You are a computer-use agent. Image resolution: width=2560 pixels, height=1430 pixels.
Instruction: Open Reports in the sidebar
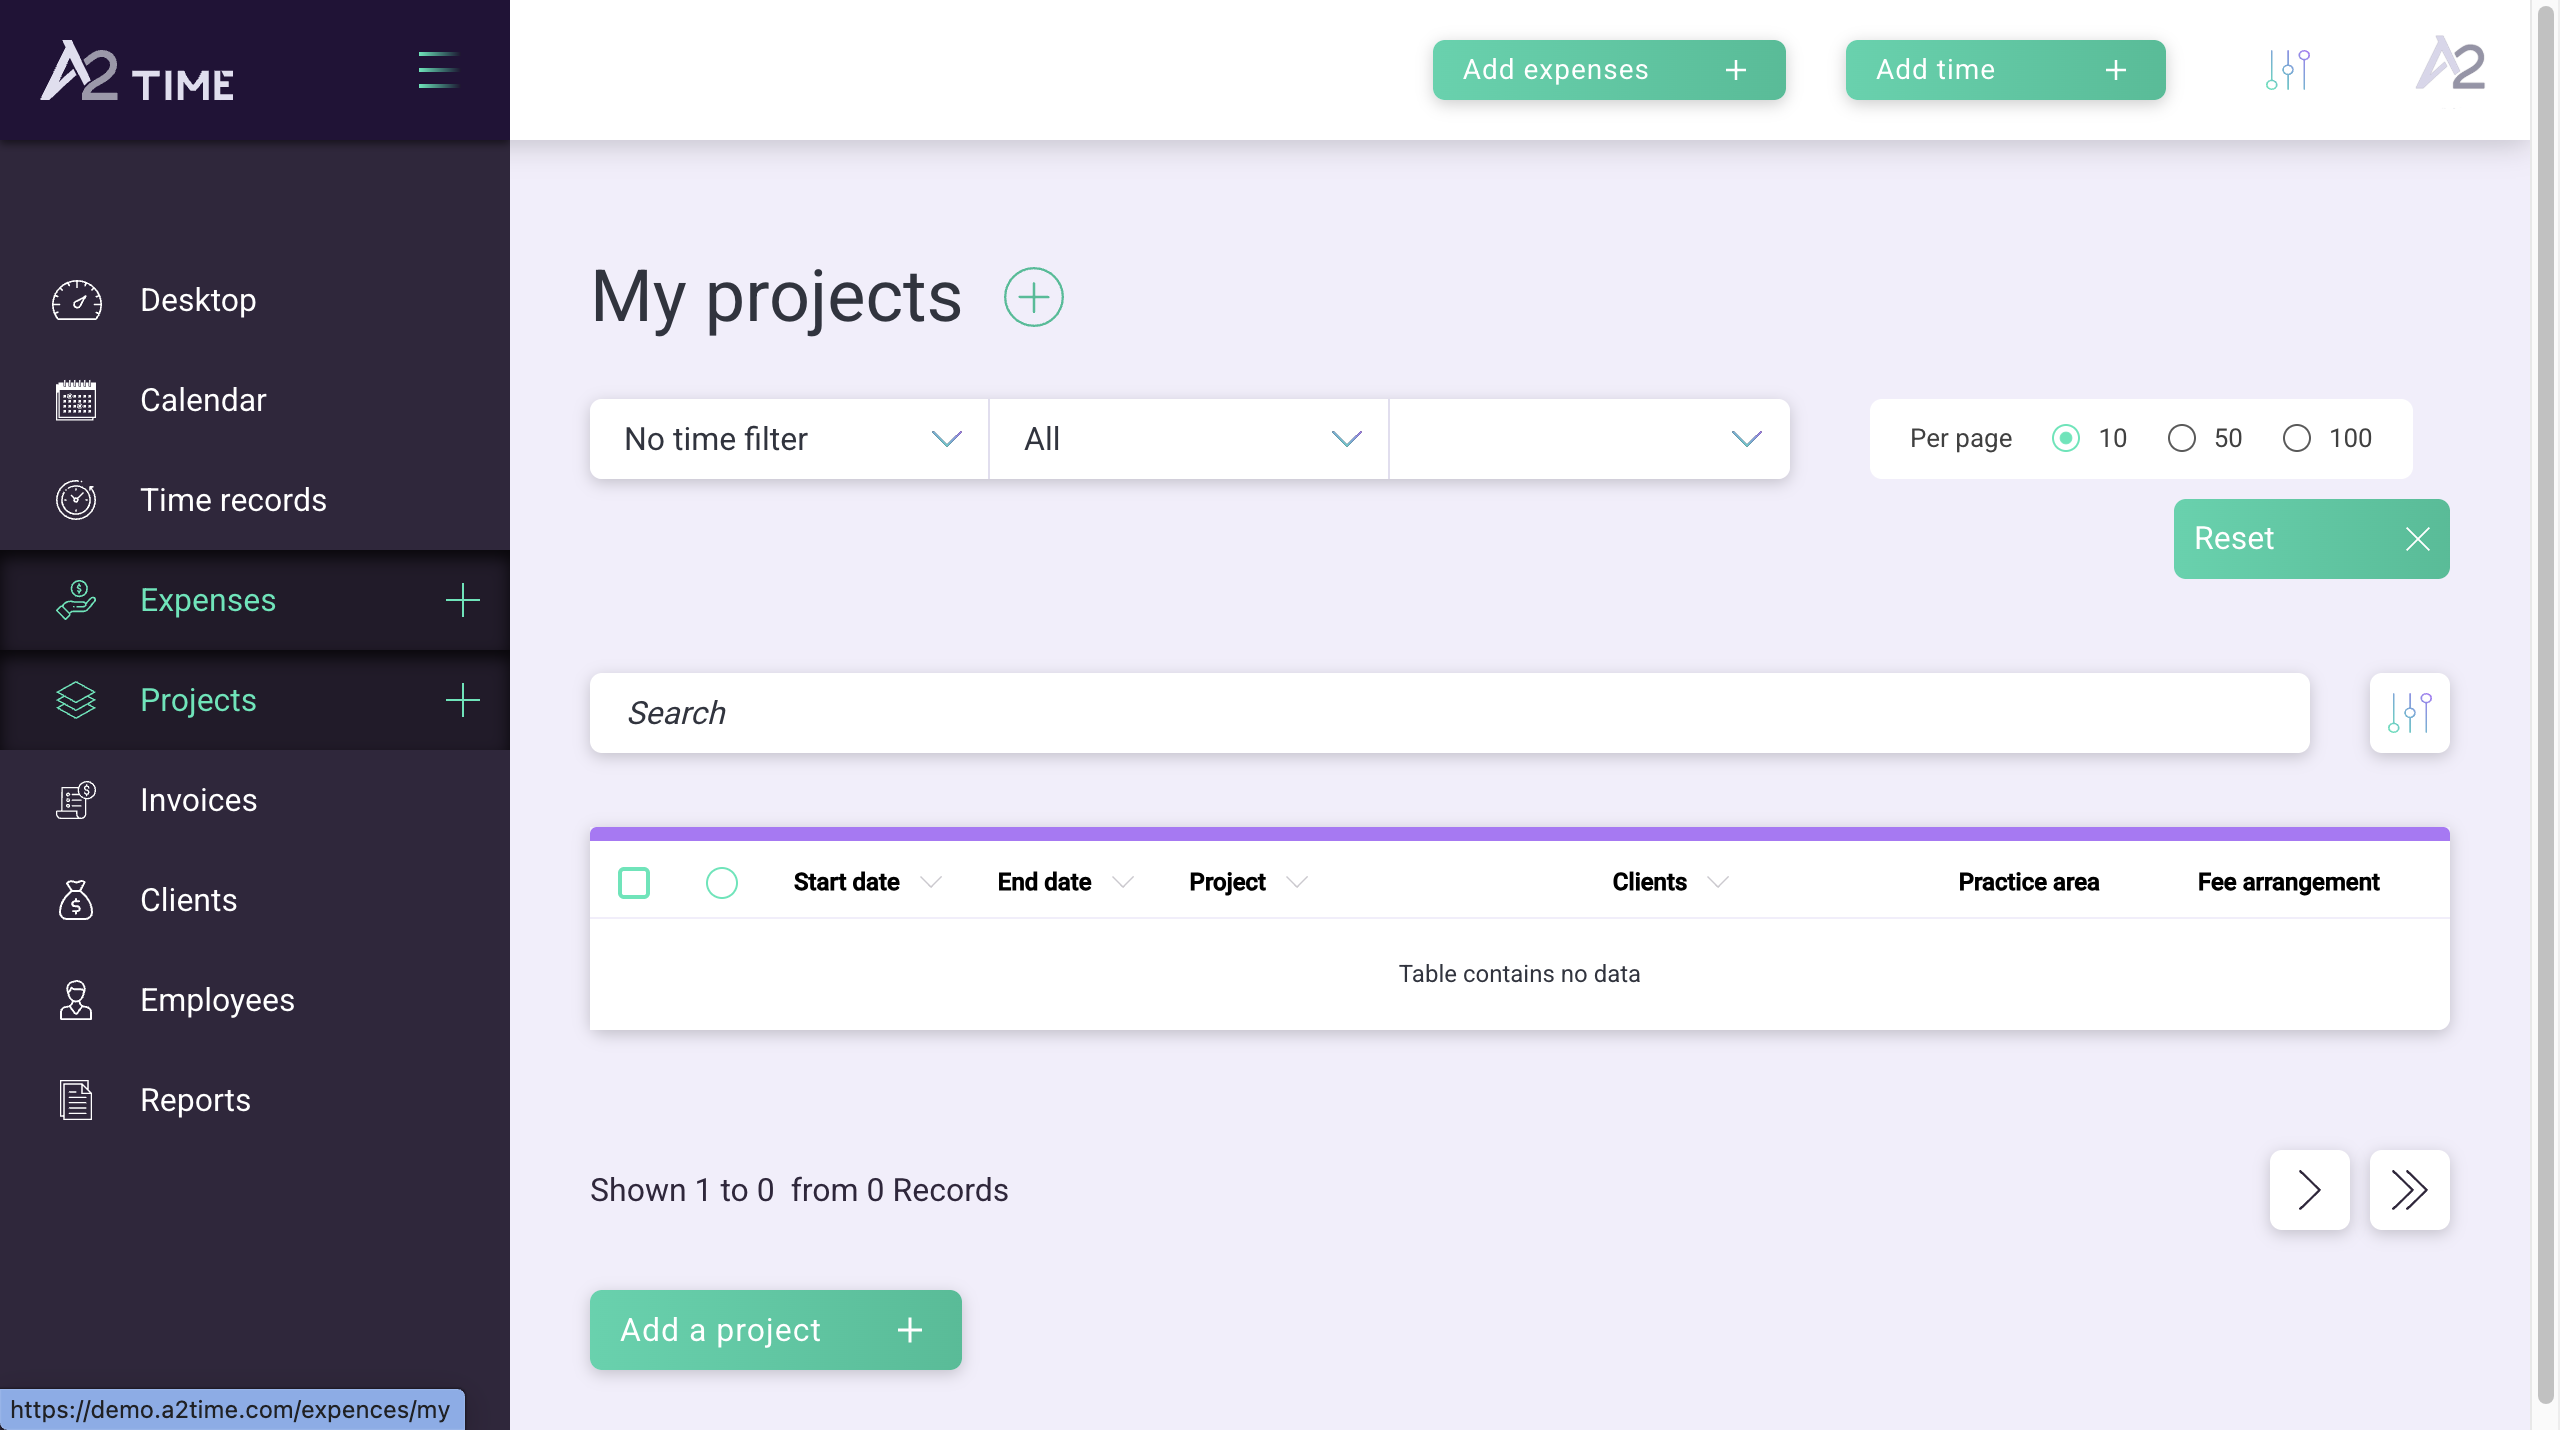point(255,1100)
